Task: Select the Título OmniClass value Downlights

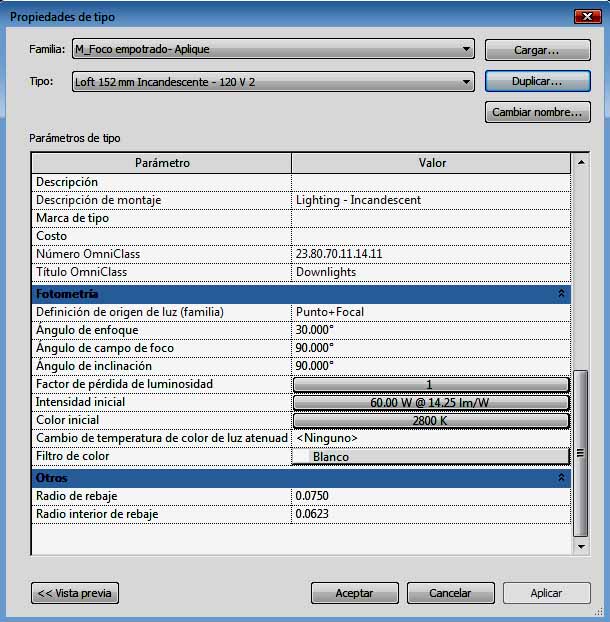Action: pos(431,272)
